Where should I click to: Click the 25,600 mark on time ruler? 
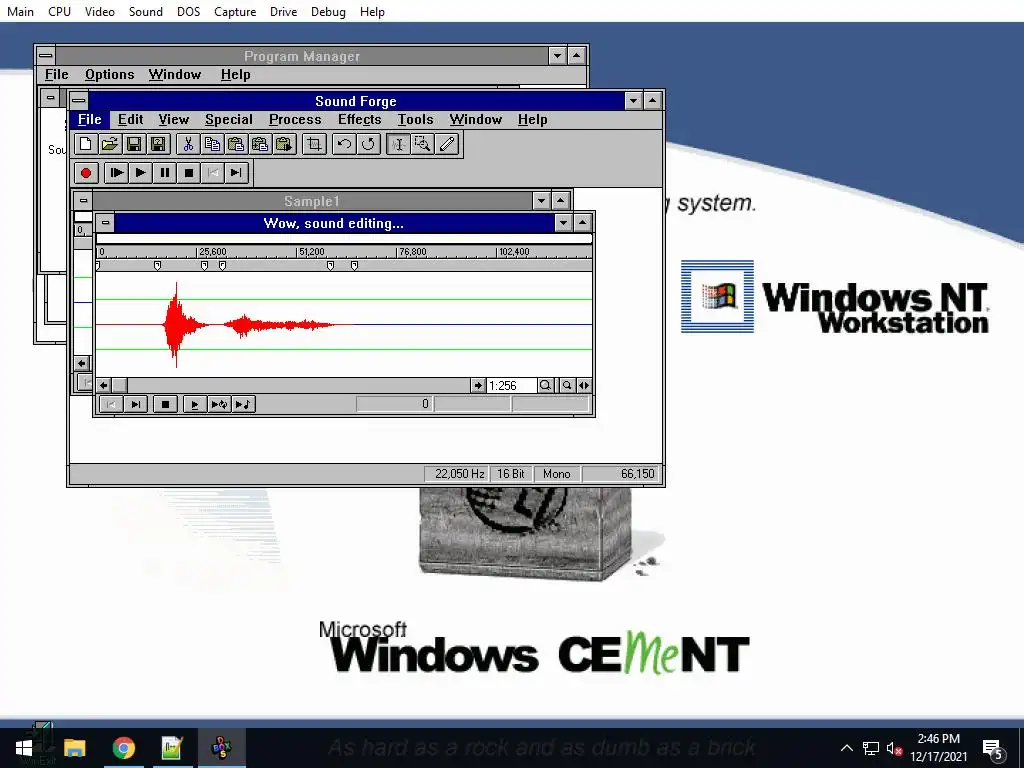(213, 251)
